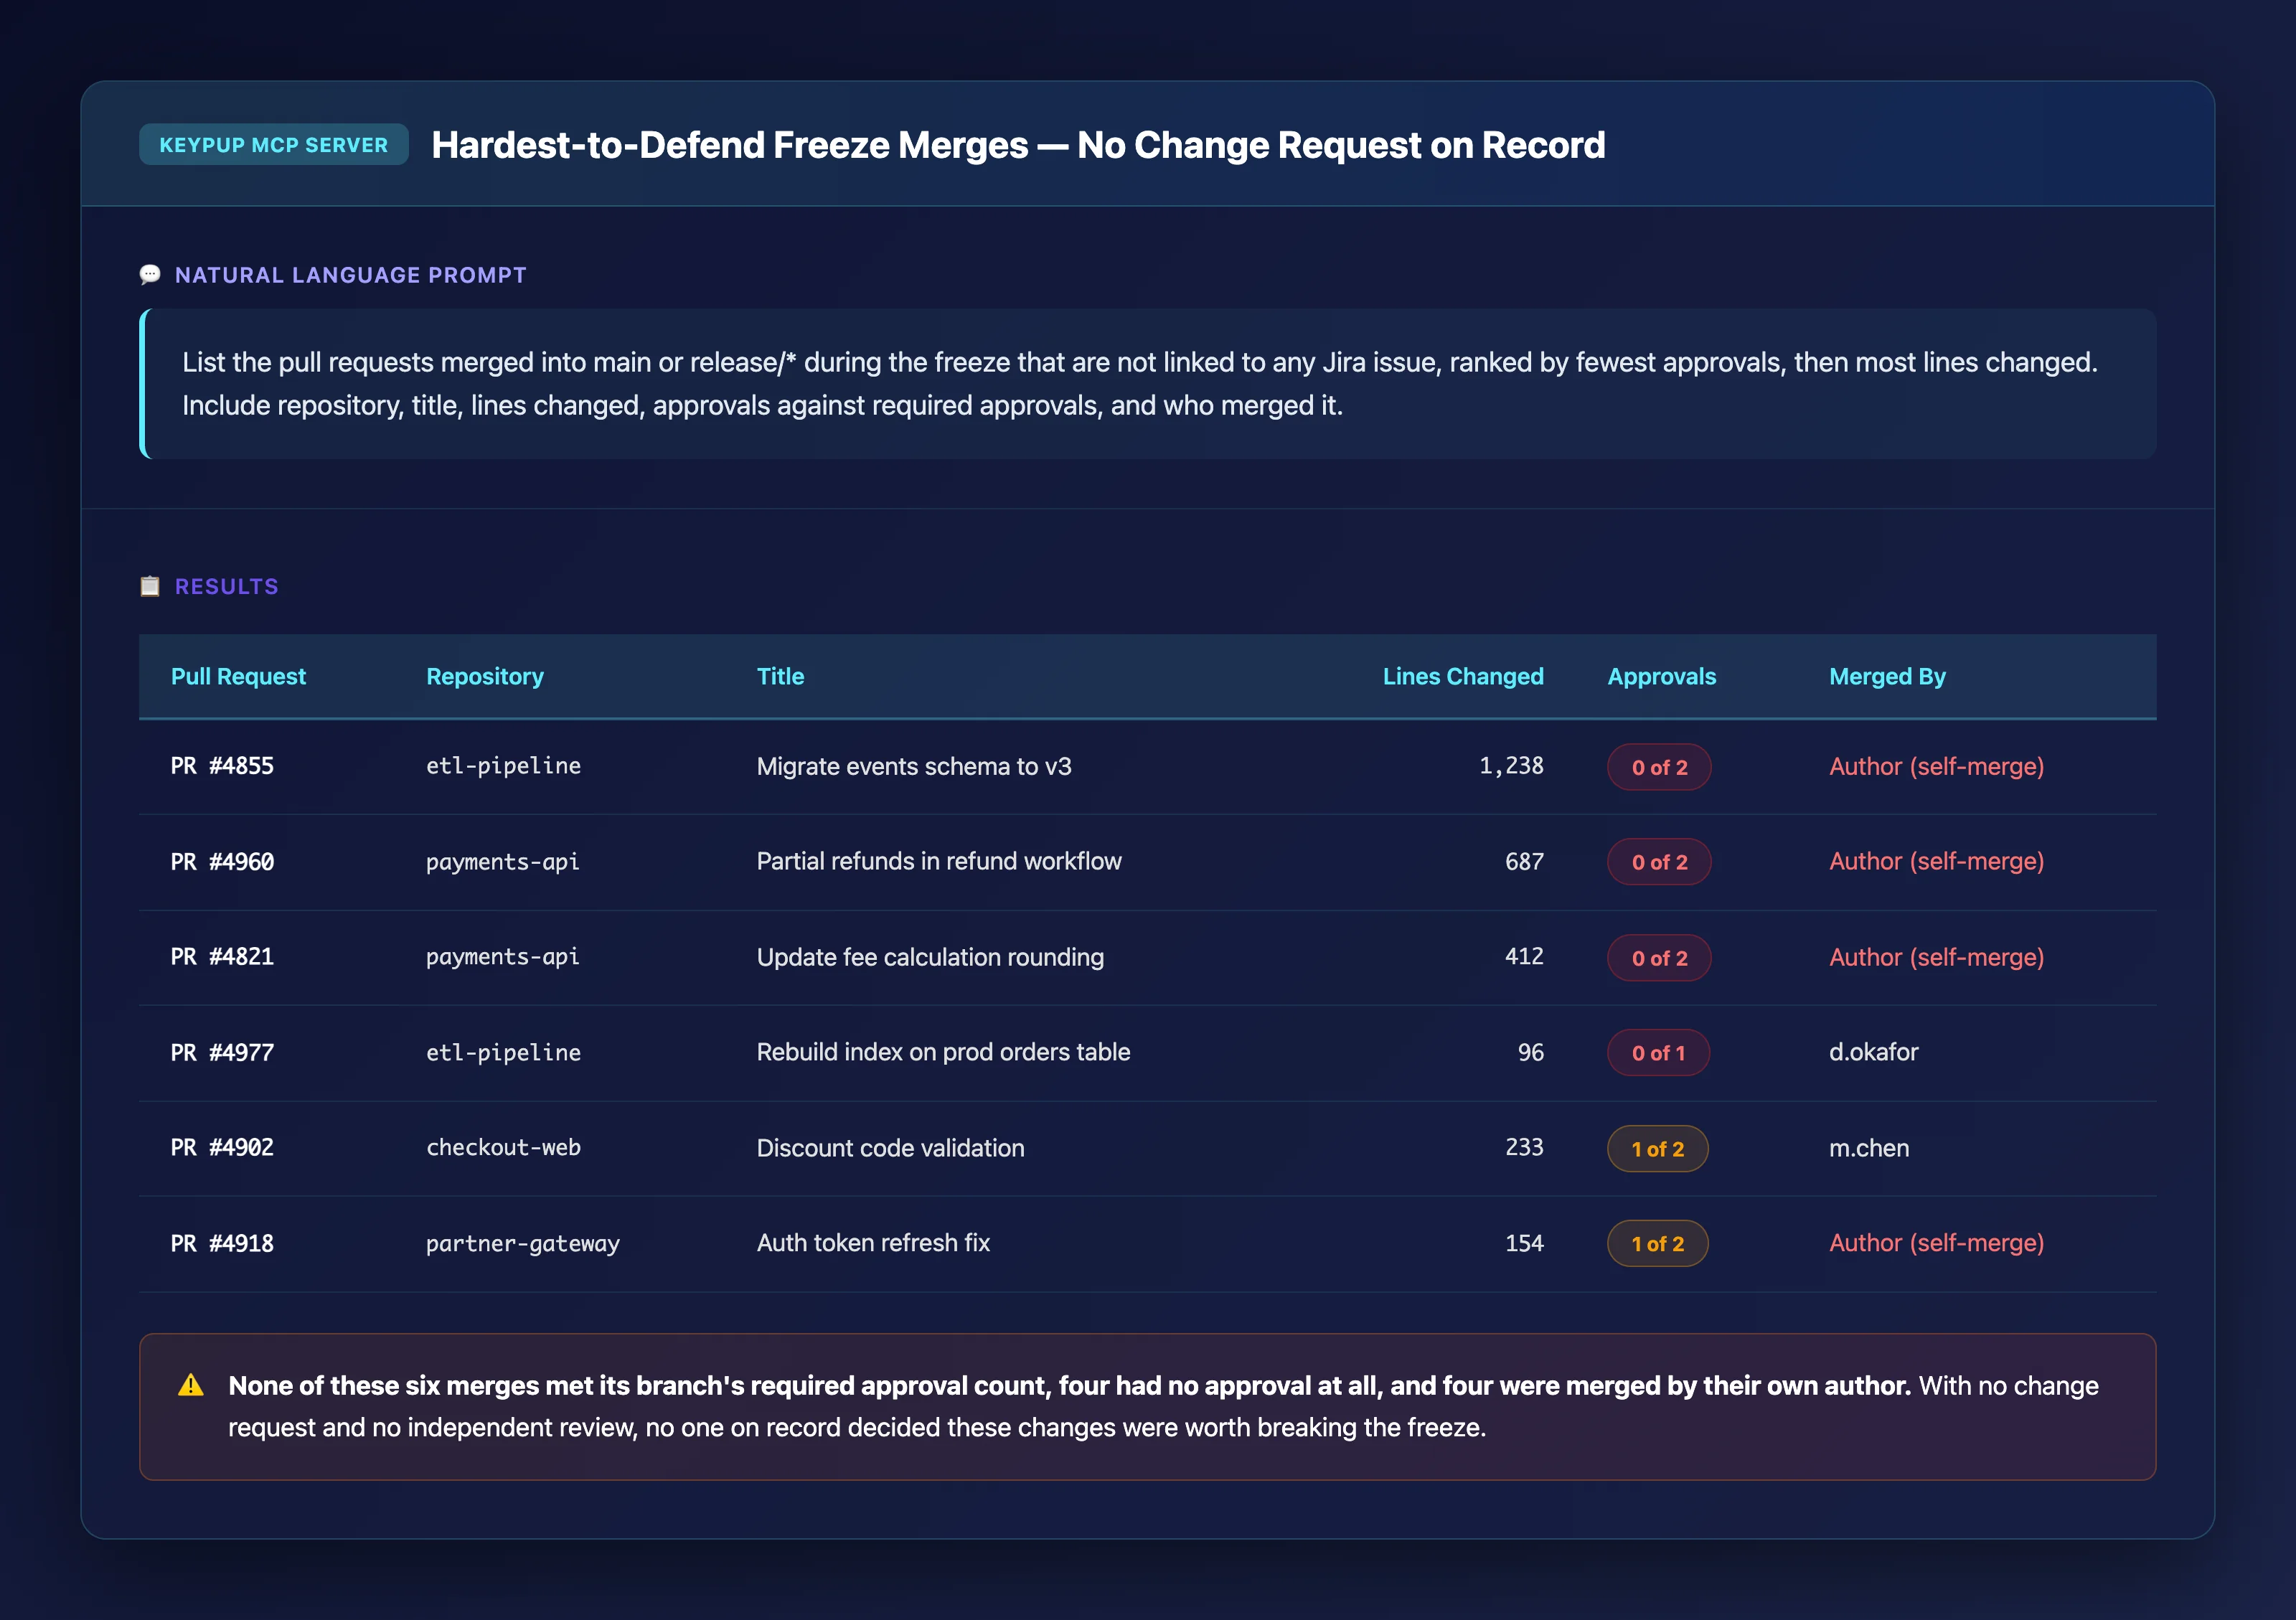Click the Approvals column header

(1661, 676)
